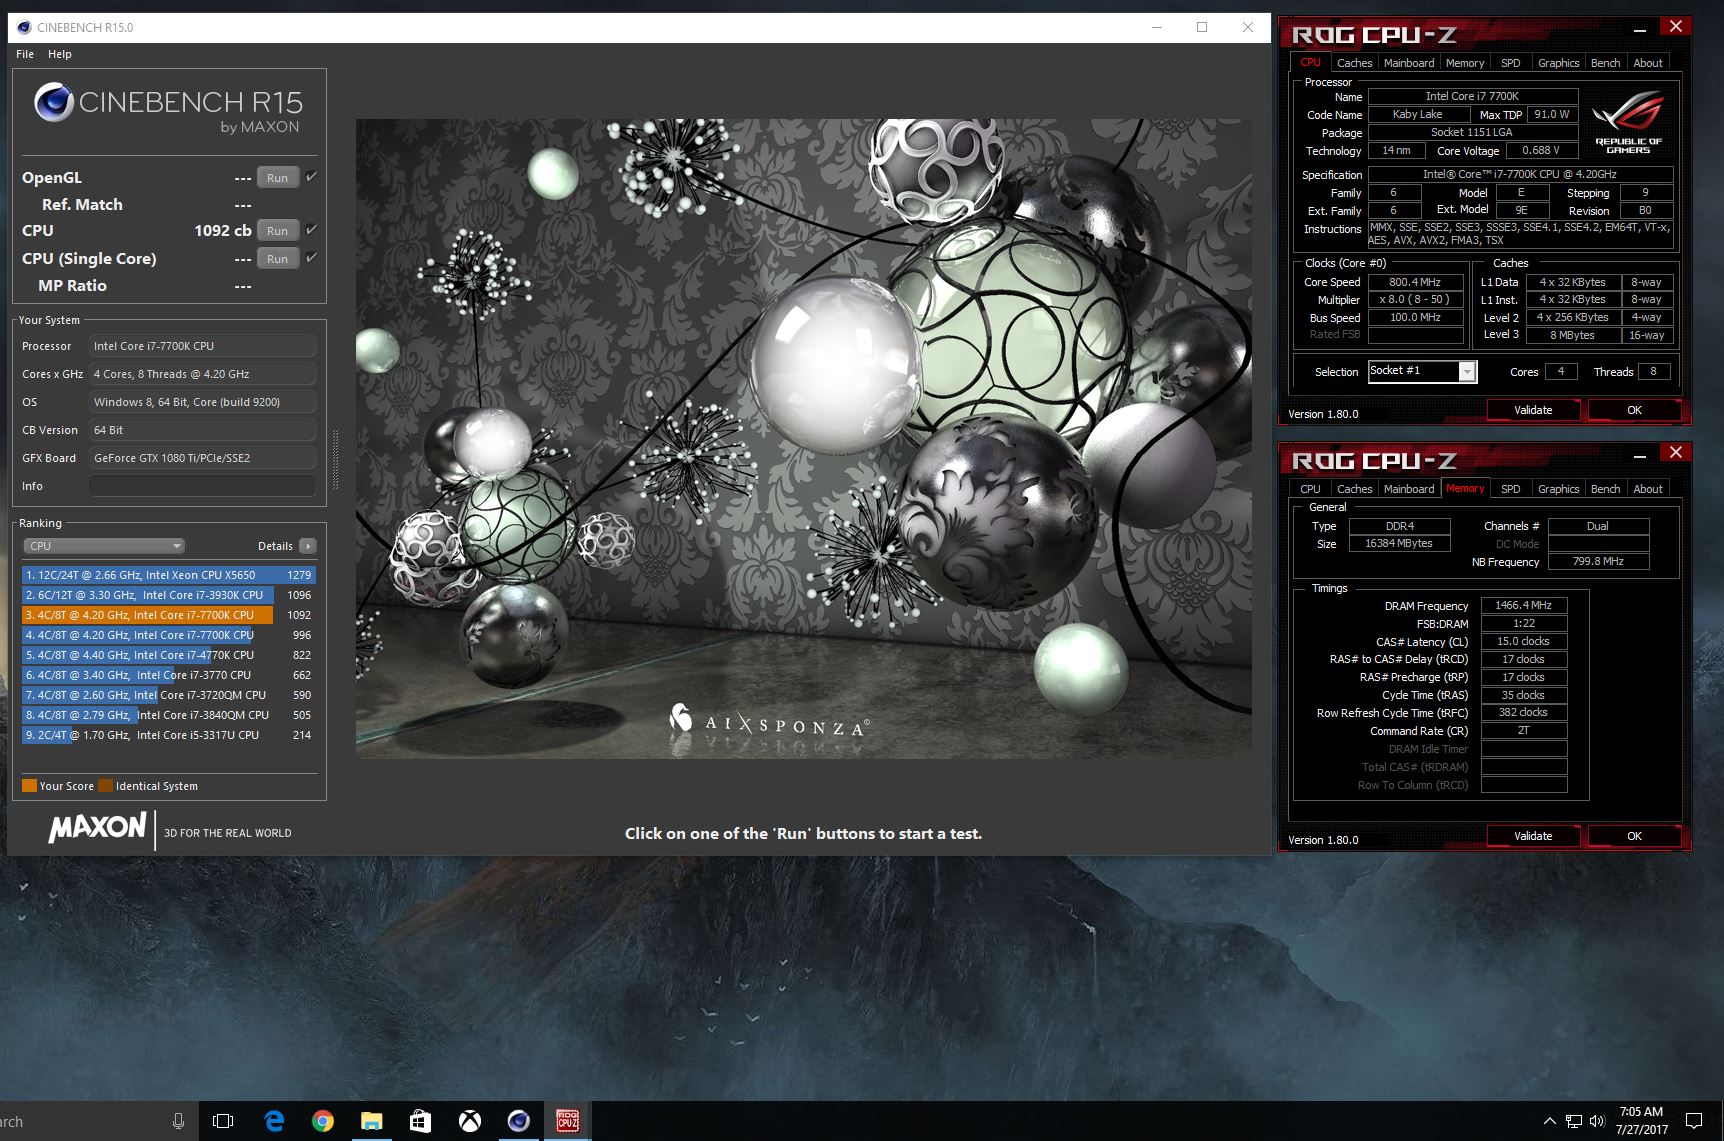1724x1141 pixels.
Task: Open the volume tray icon
Action: 1596,1121
